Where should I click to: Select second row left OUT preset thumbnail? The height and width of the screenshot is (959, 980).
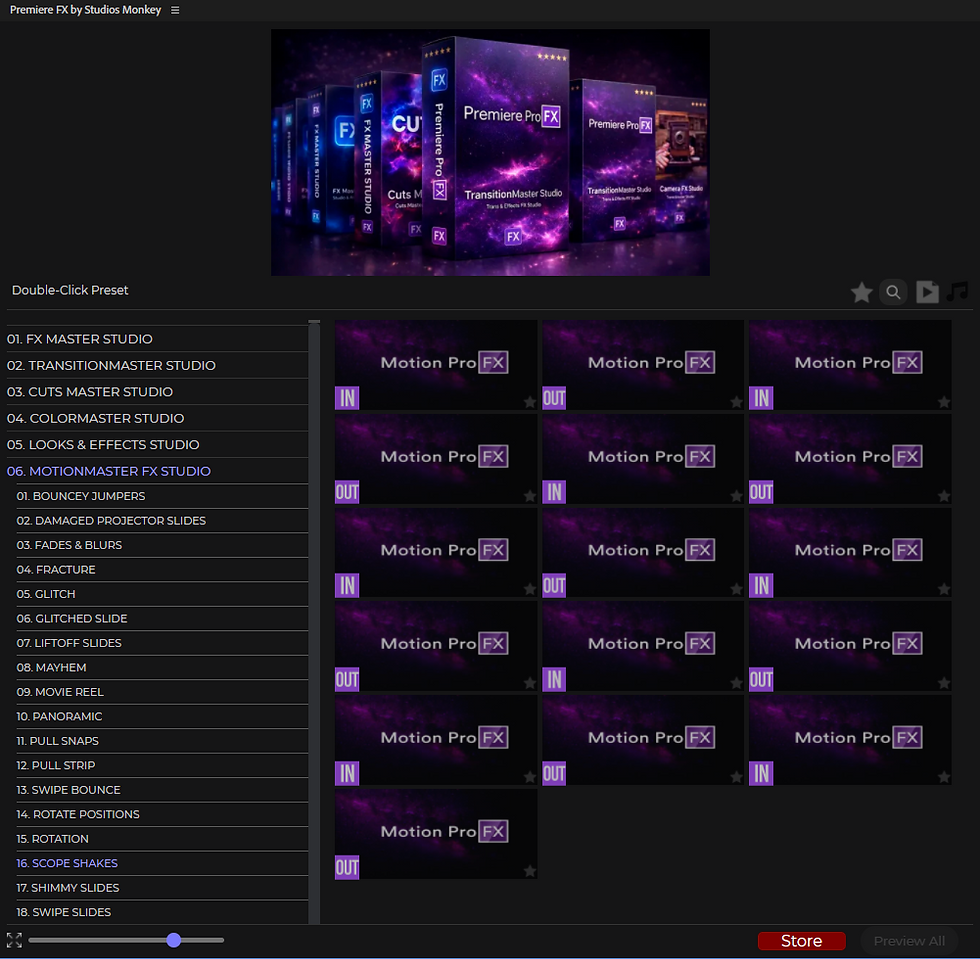click(436, 459)
